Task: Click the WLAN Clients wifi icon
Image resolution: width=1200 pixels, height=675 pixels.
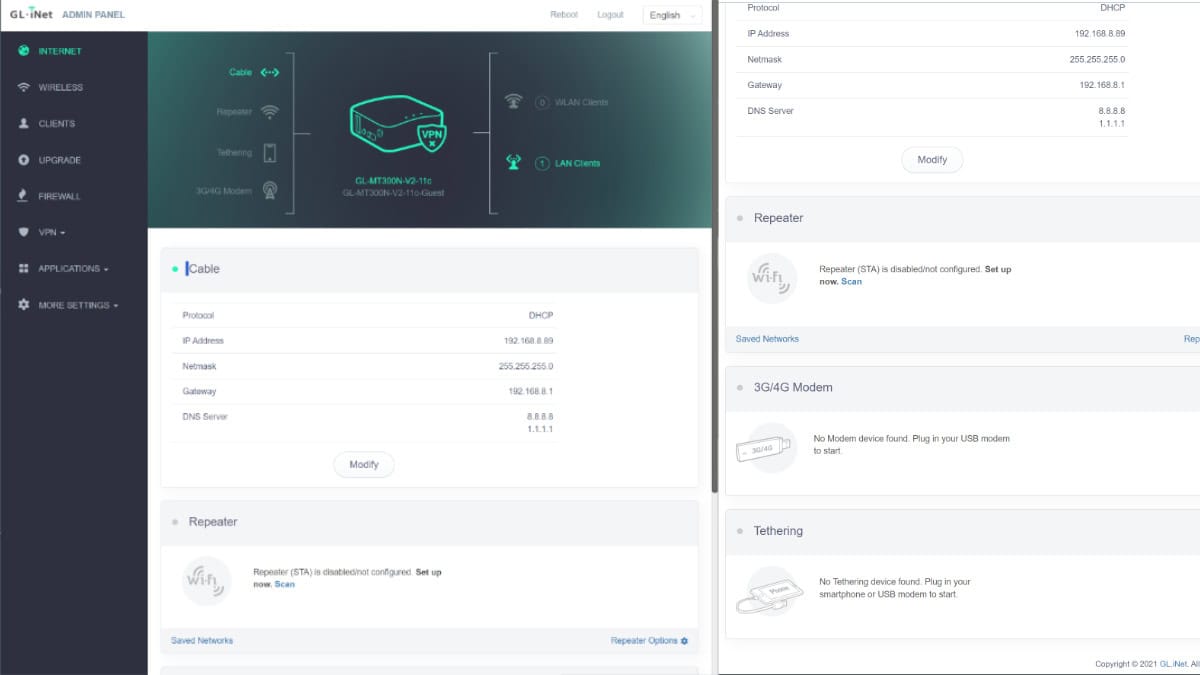Action: click(x=513, y=102)
